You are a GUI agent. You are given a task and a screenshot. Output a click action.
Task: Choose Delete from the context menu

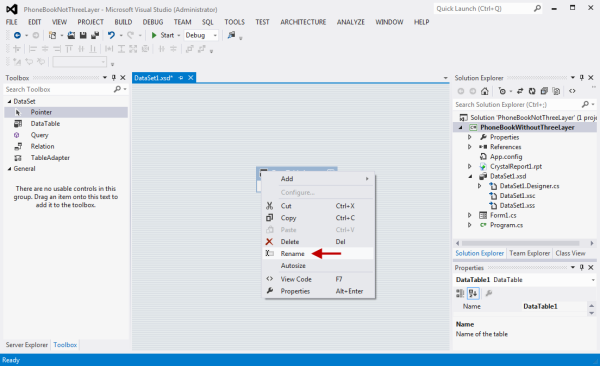point(318,242)
